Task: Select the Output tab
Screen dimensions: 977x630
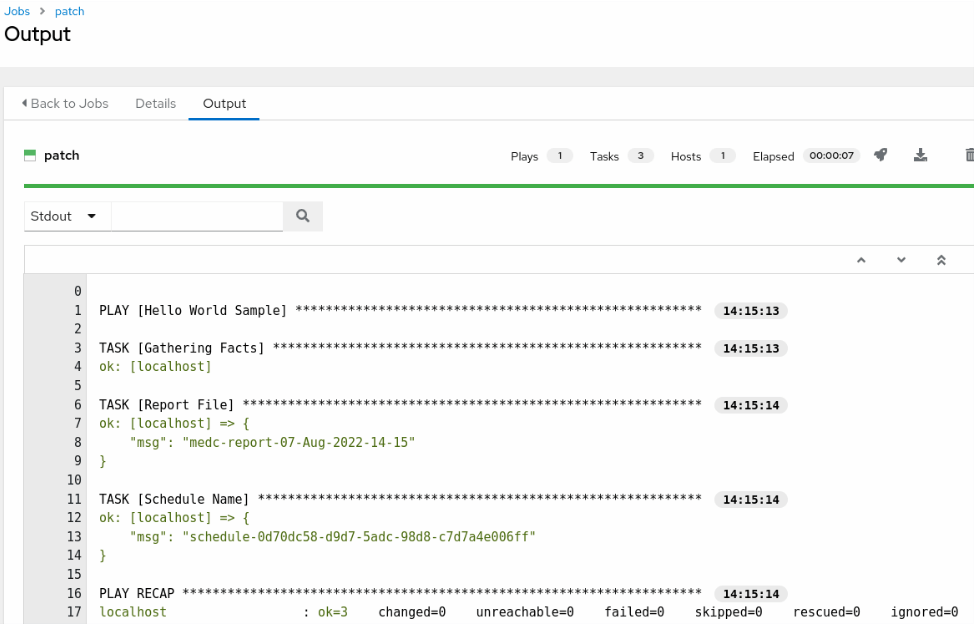Action: click(x=224, y=103)
